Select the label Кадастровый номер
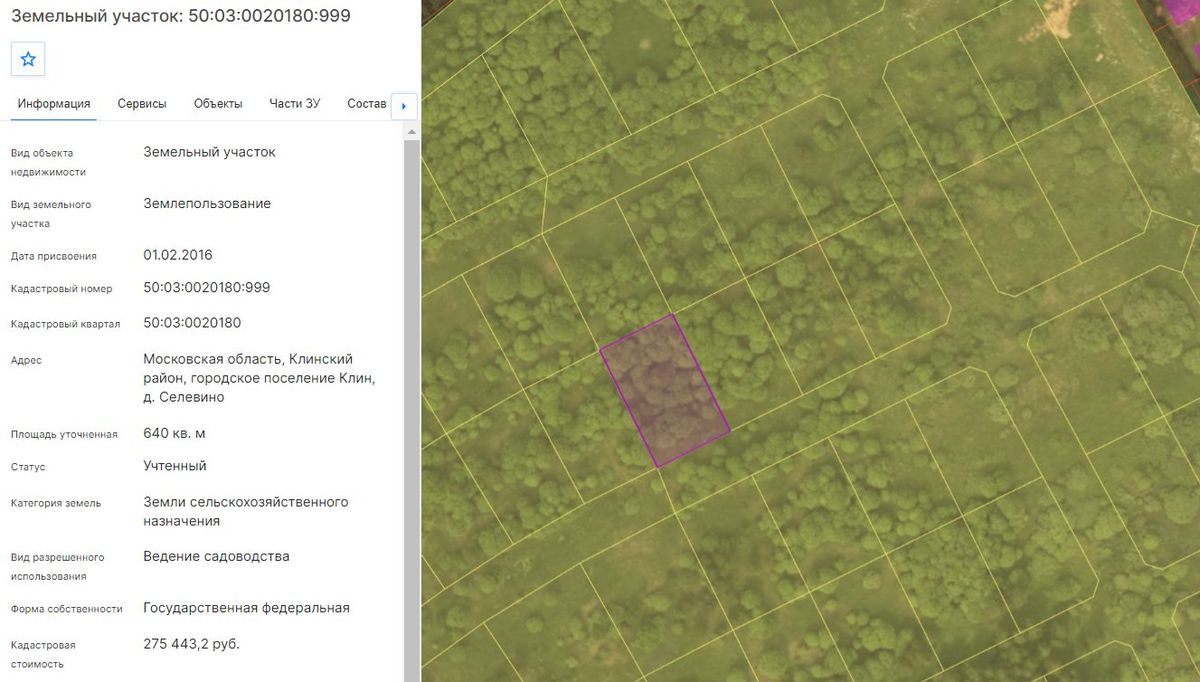Image resolution: width=1200 pixels, height=682 pixels. click(x=62, y=289)
